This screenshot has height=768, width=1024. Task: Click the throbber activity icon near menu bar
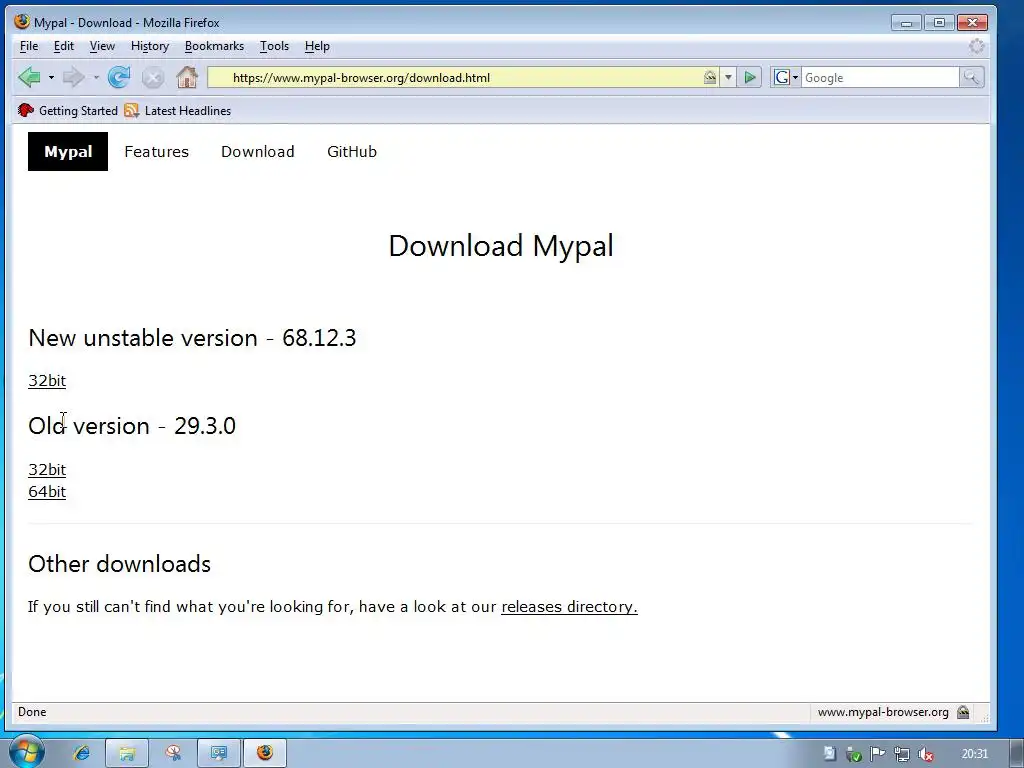click(976, 46)
